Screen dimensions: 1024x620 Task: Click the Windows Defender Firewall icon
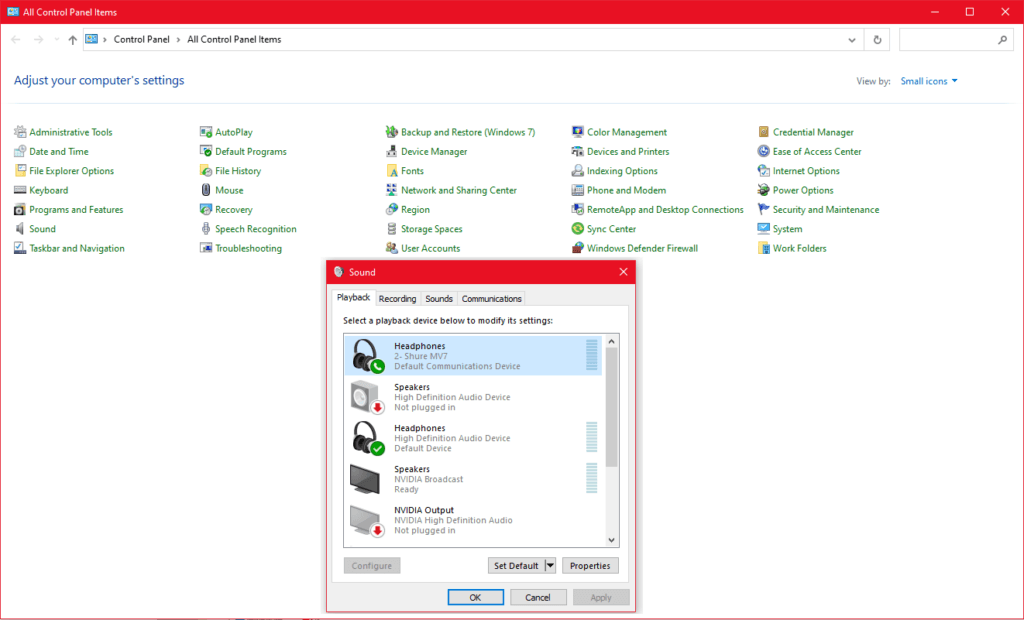click(x=578, y=248)
